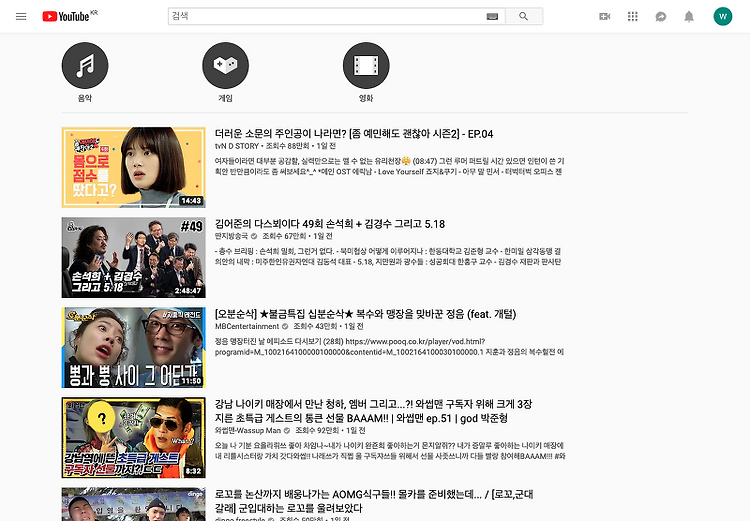Click the 음악 category label
The height and width of the screenshot is (521, 750).
85,98
